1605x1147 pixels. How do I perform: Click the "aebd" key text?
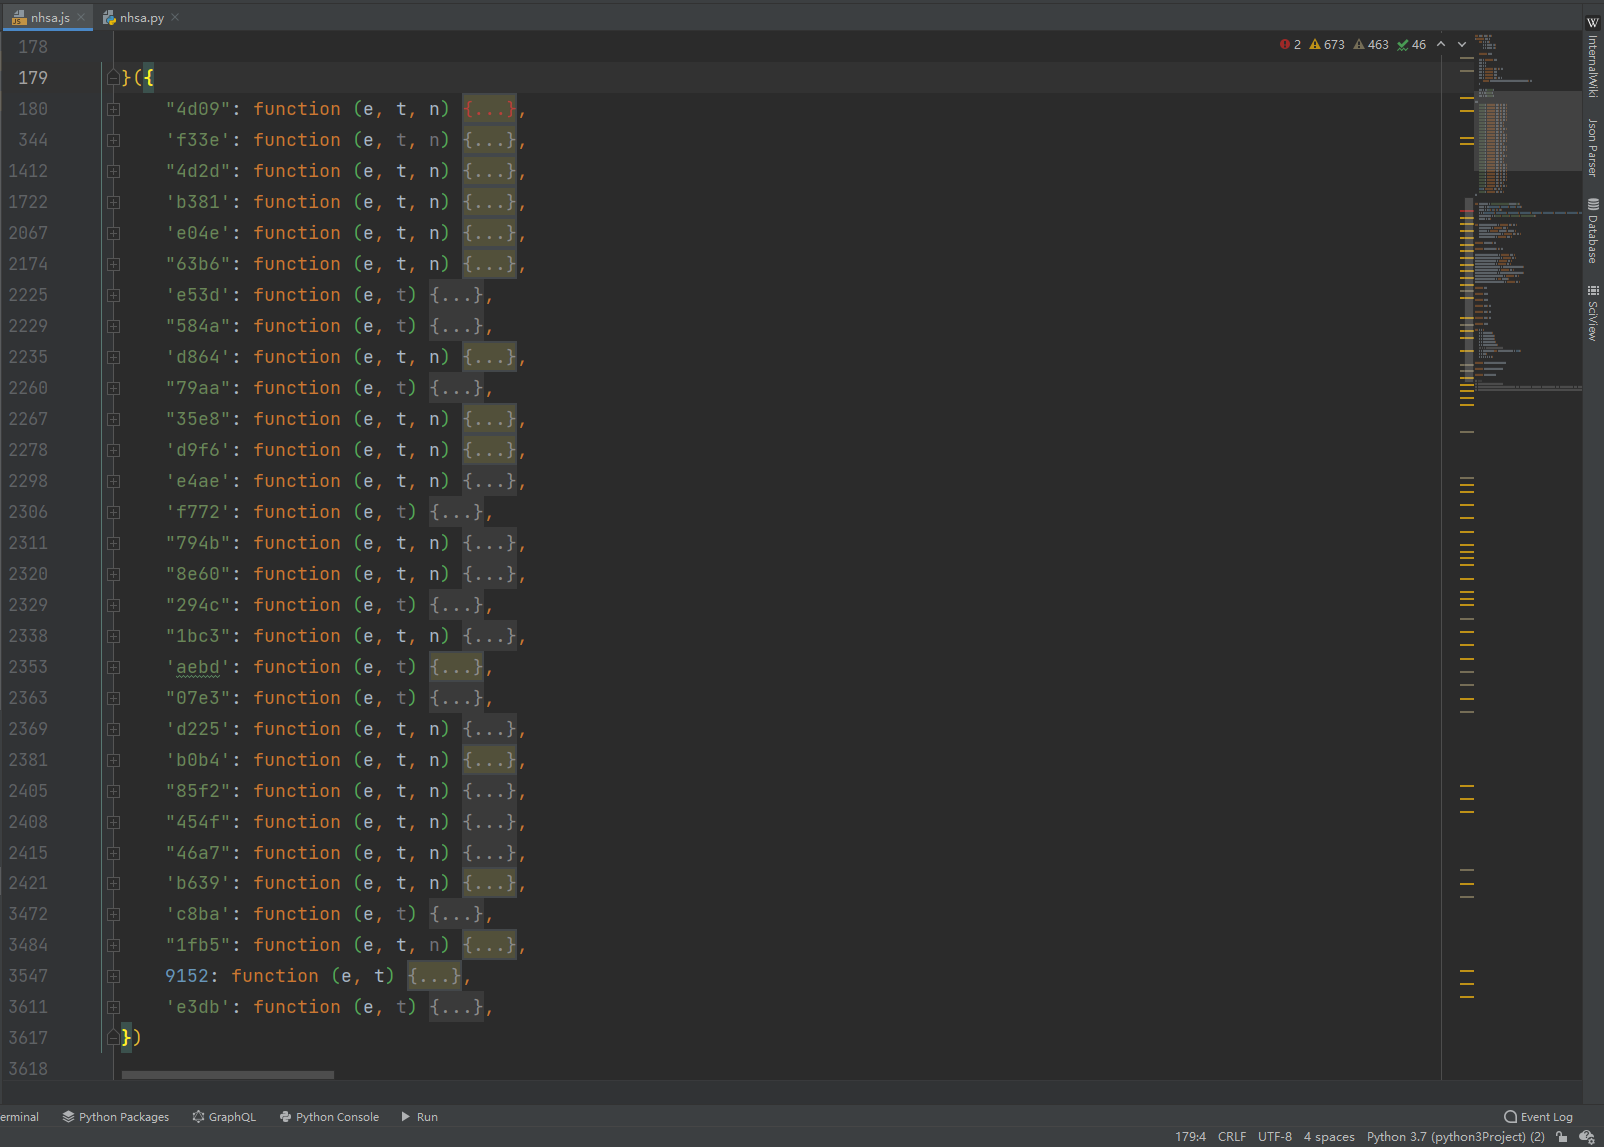198,667
